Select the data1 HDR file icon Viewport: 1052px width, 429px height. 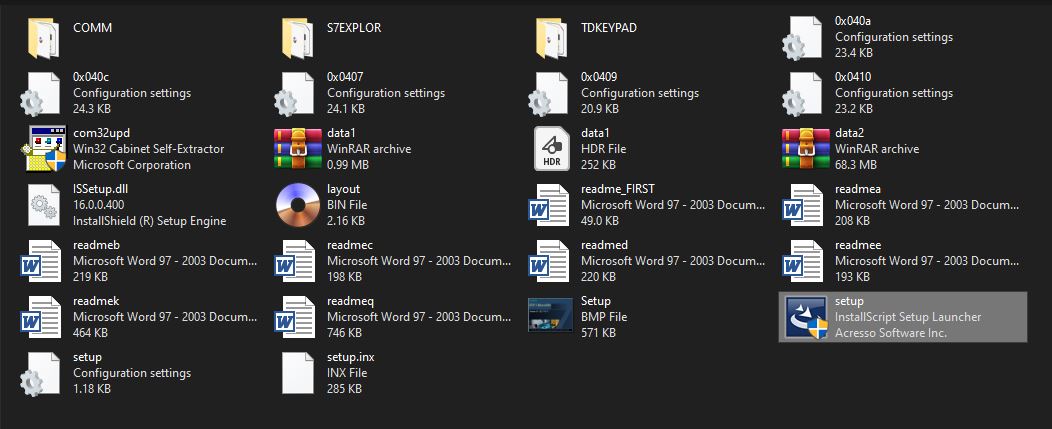(x=550, y=149)
